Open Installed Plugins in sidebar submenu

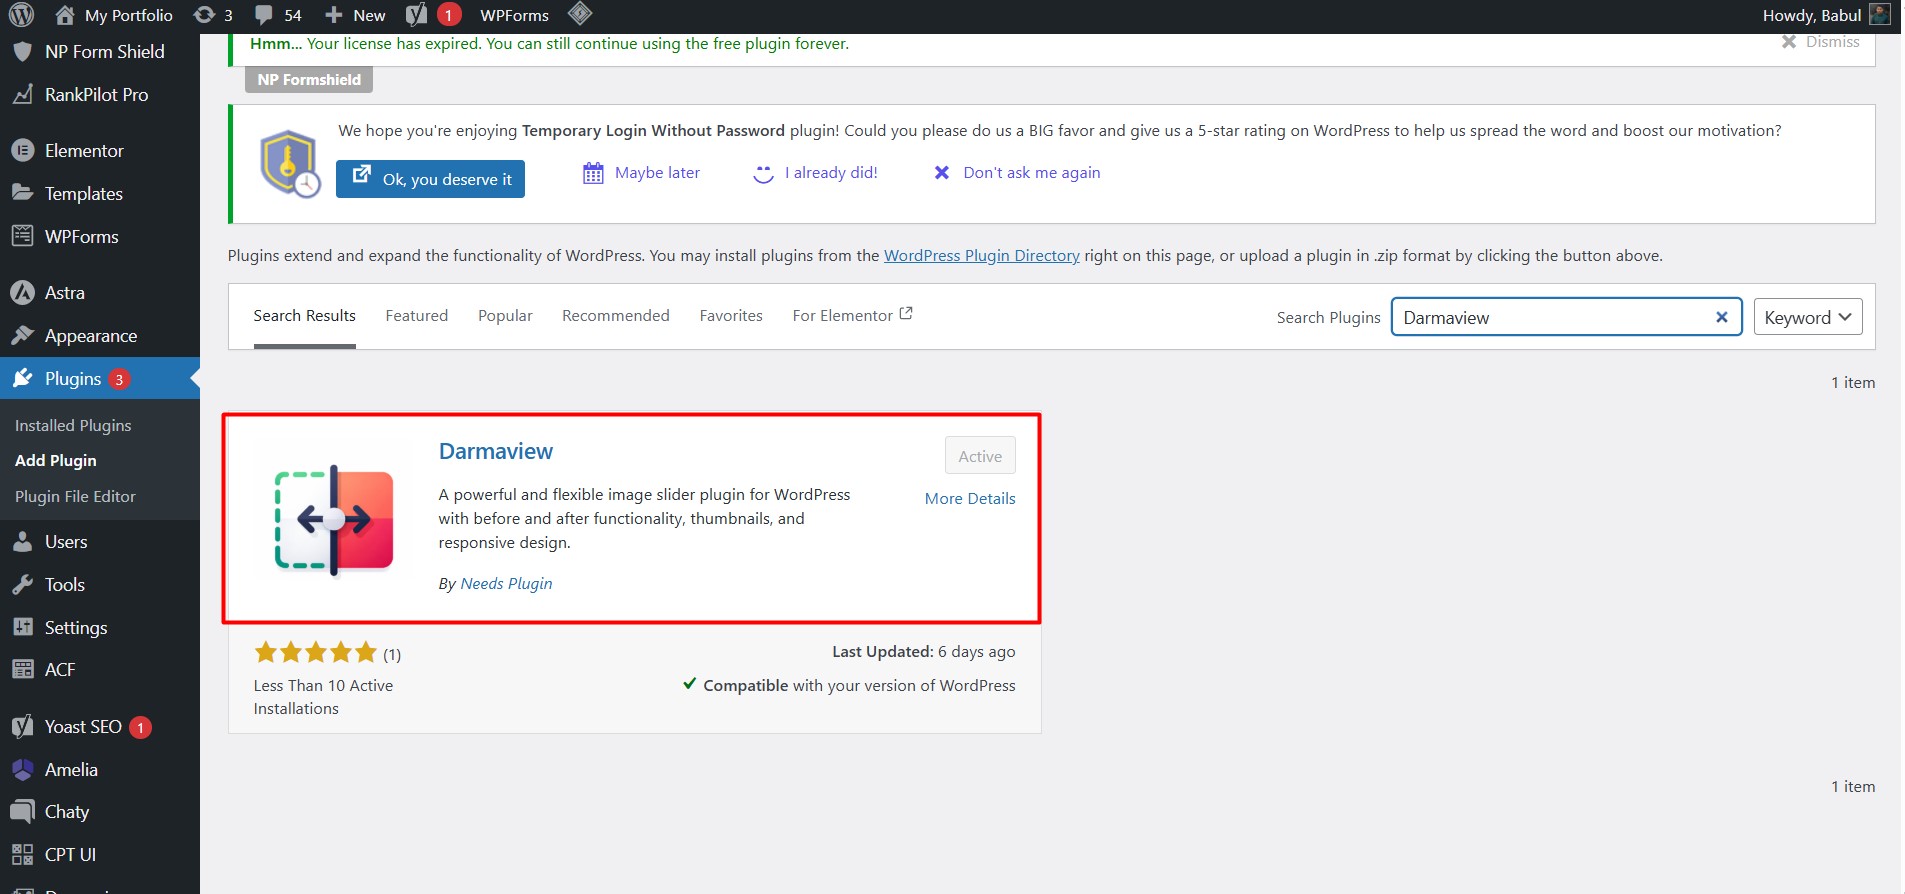coord(73,425)
